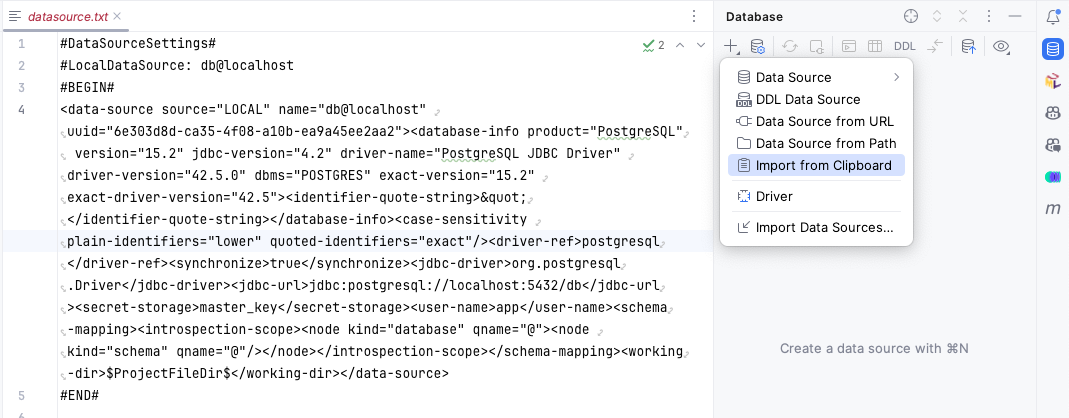Click the #END# line
The width and height of the screenshot is (1069, 418).
(x=80, y=395)
